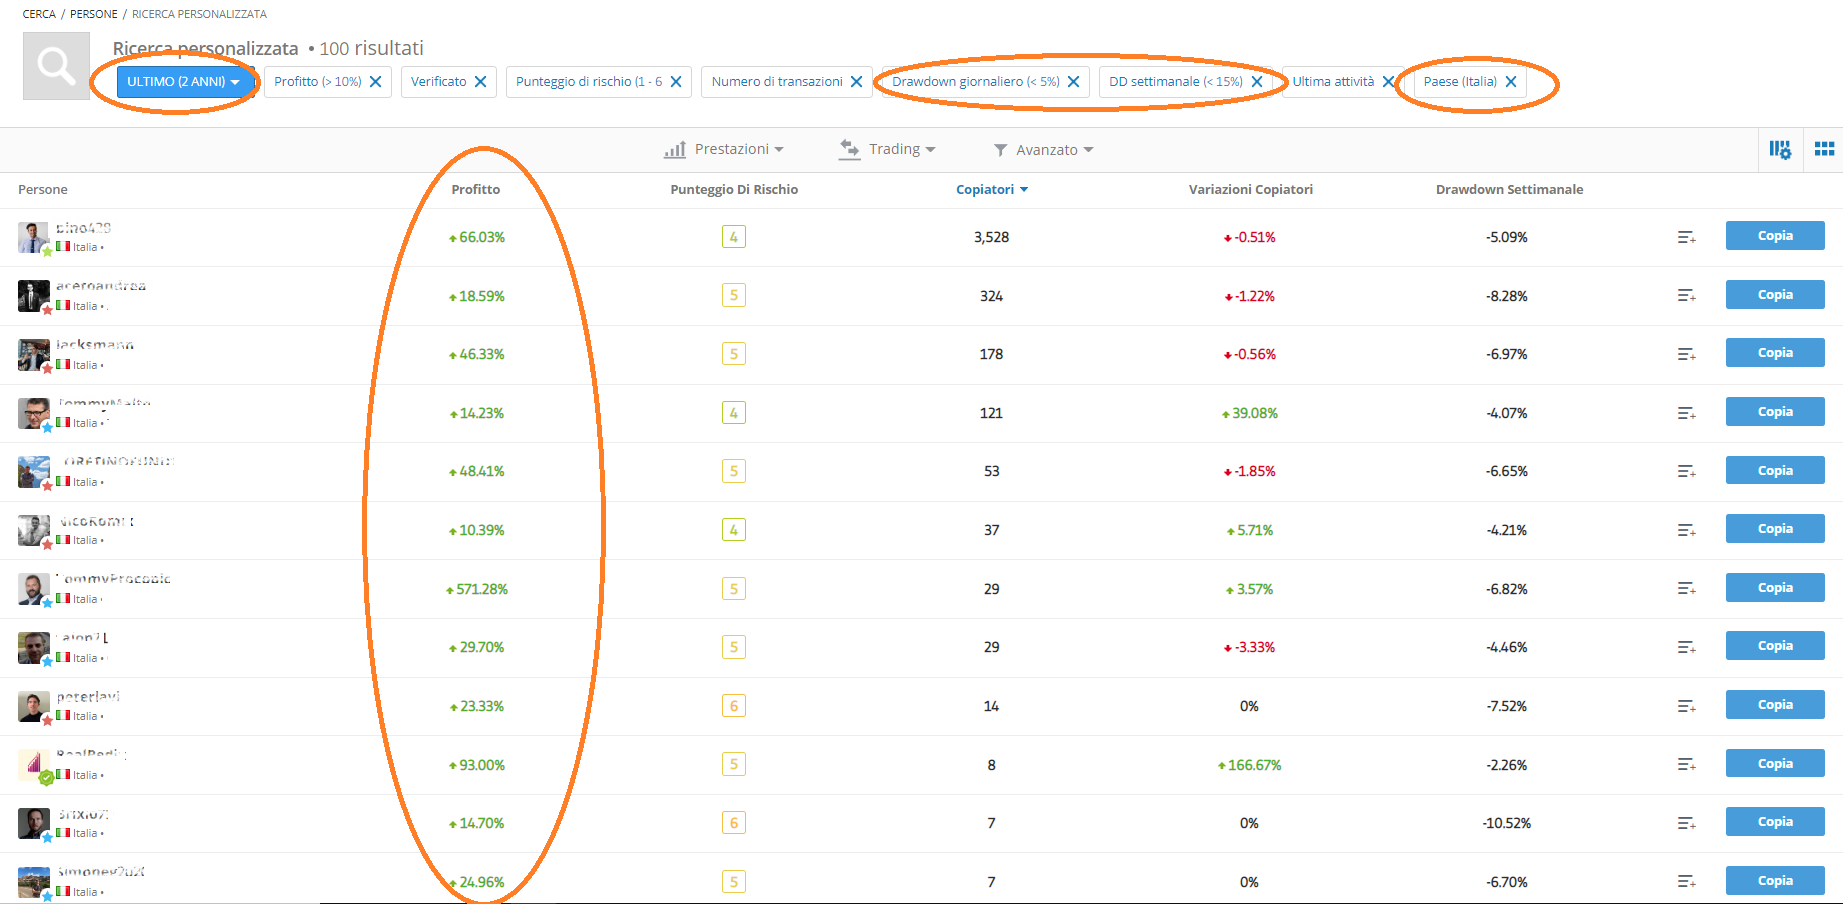The image size is (1843, 904).
Task: Remove the Drawdown giornaliero filter
Action: pos(1074,82)
